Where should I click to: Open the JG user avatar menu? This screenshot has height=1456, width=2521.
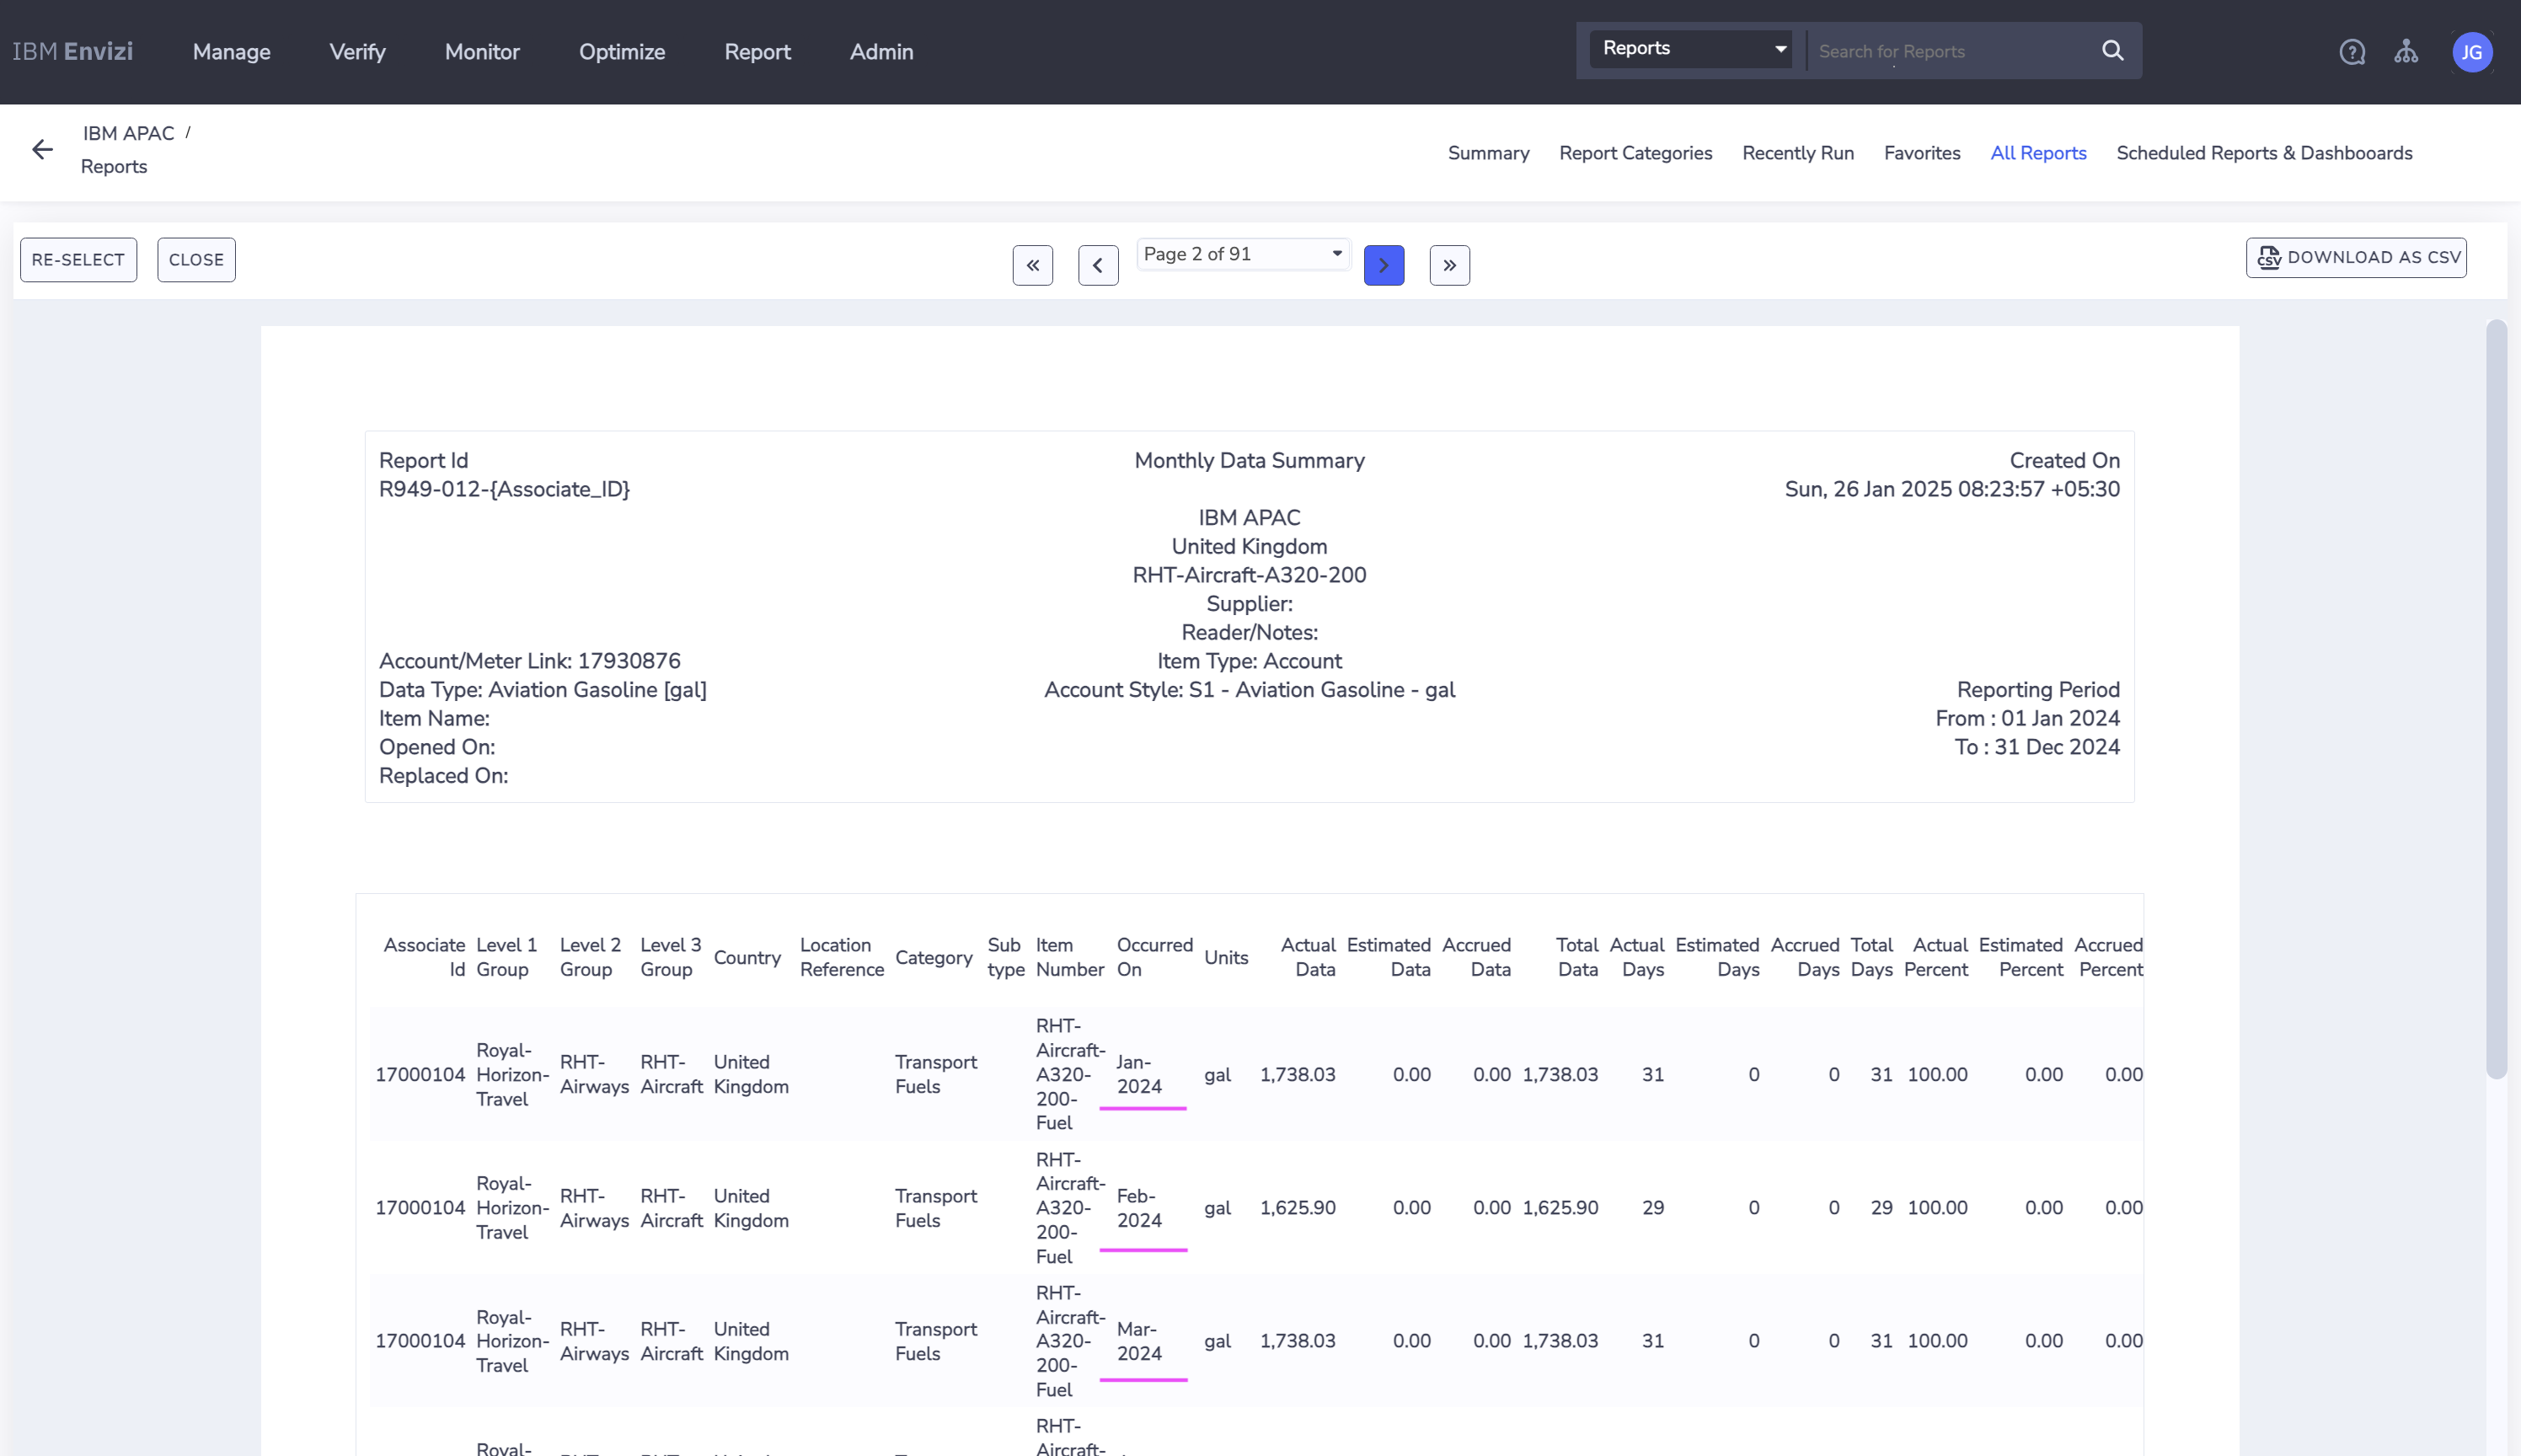[2472, 52]
